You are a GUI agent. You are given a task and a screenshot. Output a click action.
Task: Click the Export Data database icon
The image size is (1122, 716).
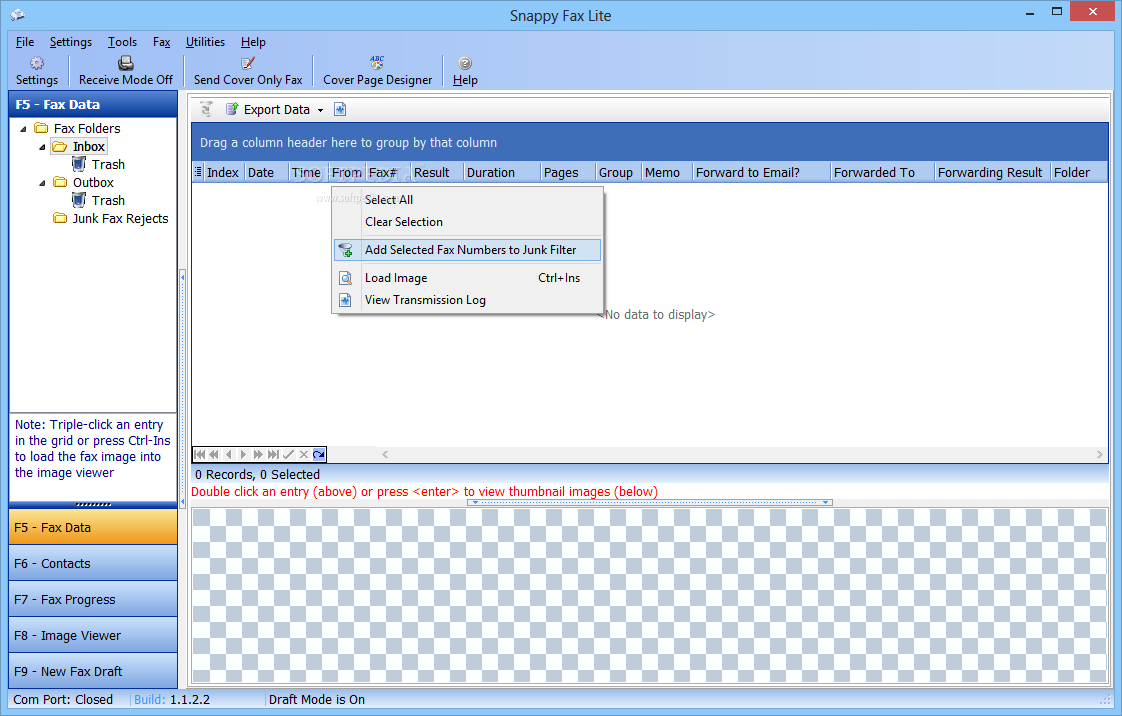[232, 109]
